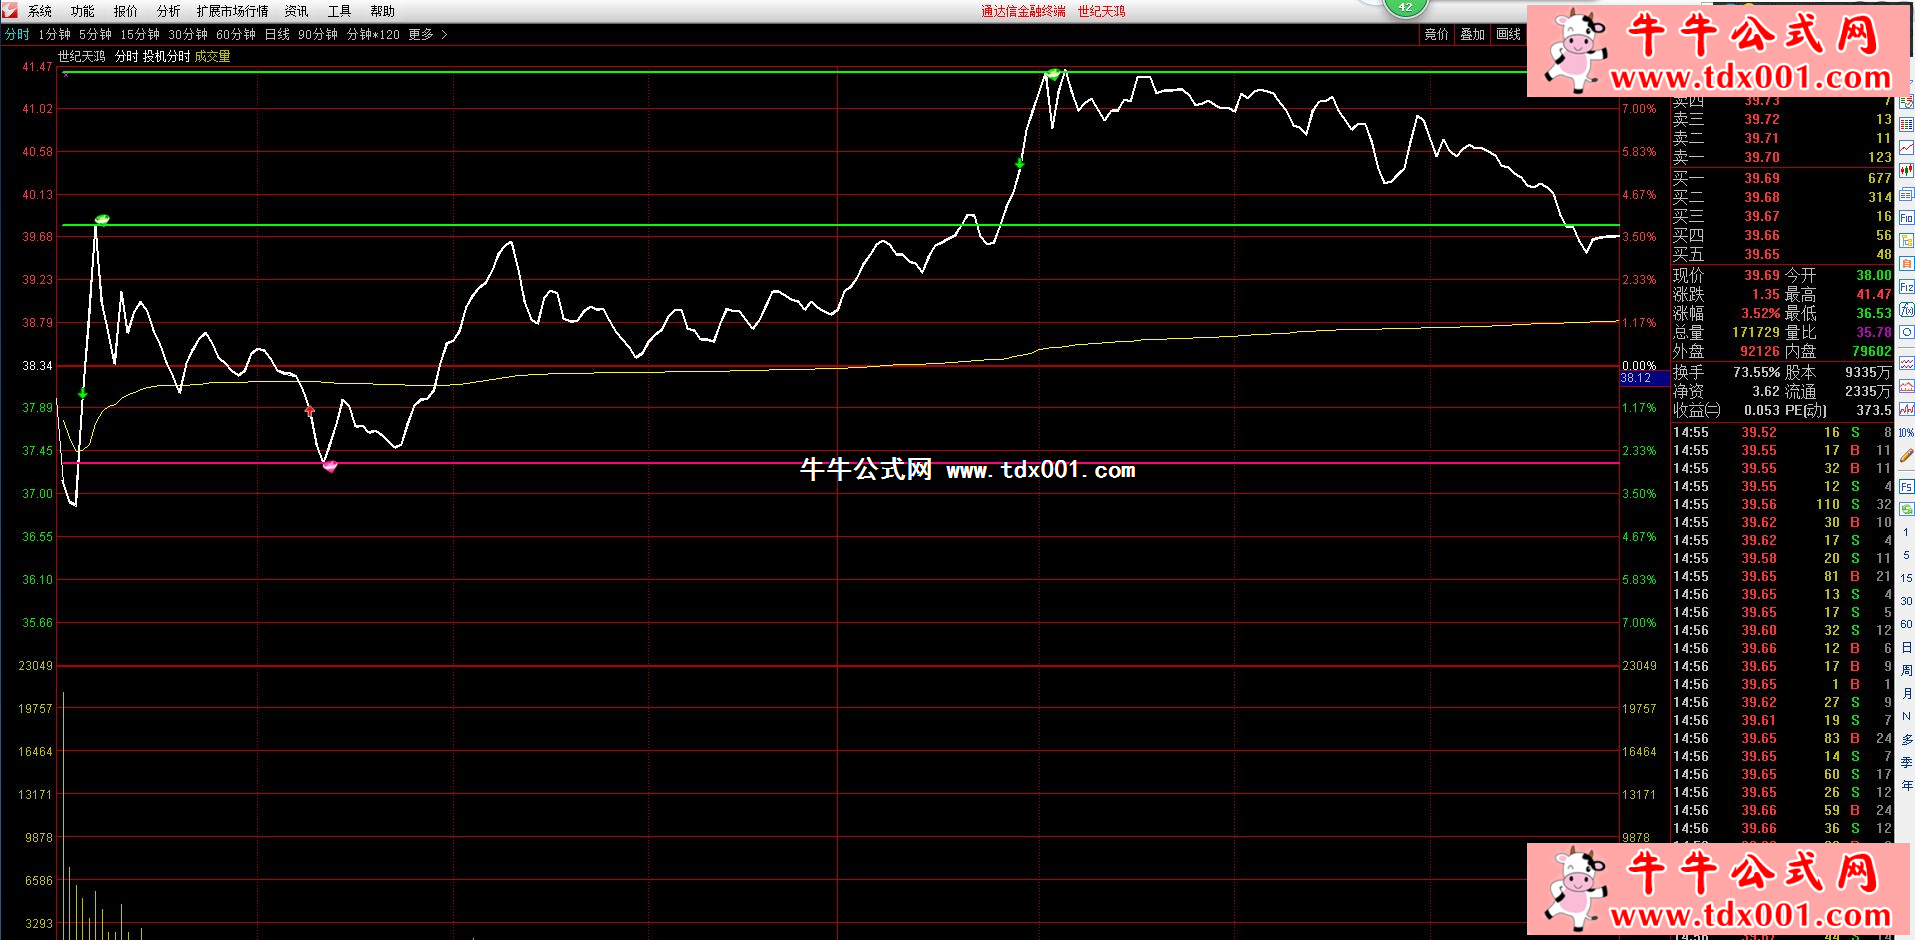1915x940 pixels.
Task: Click the green refresh icon in sidebar
Action: coord(1906,509)
